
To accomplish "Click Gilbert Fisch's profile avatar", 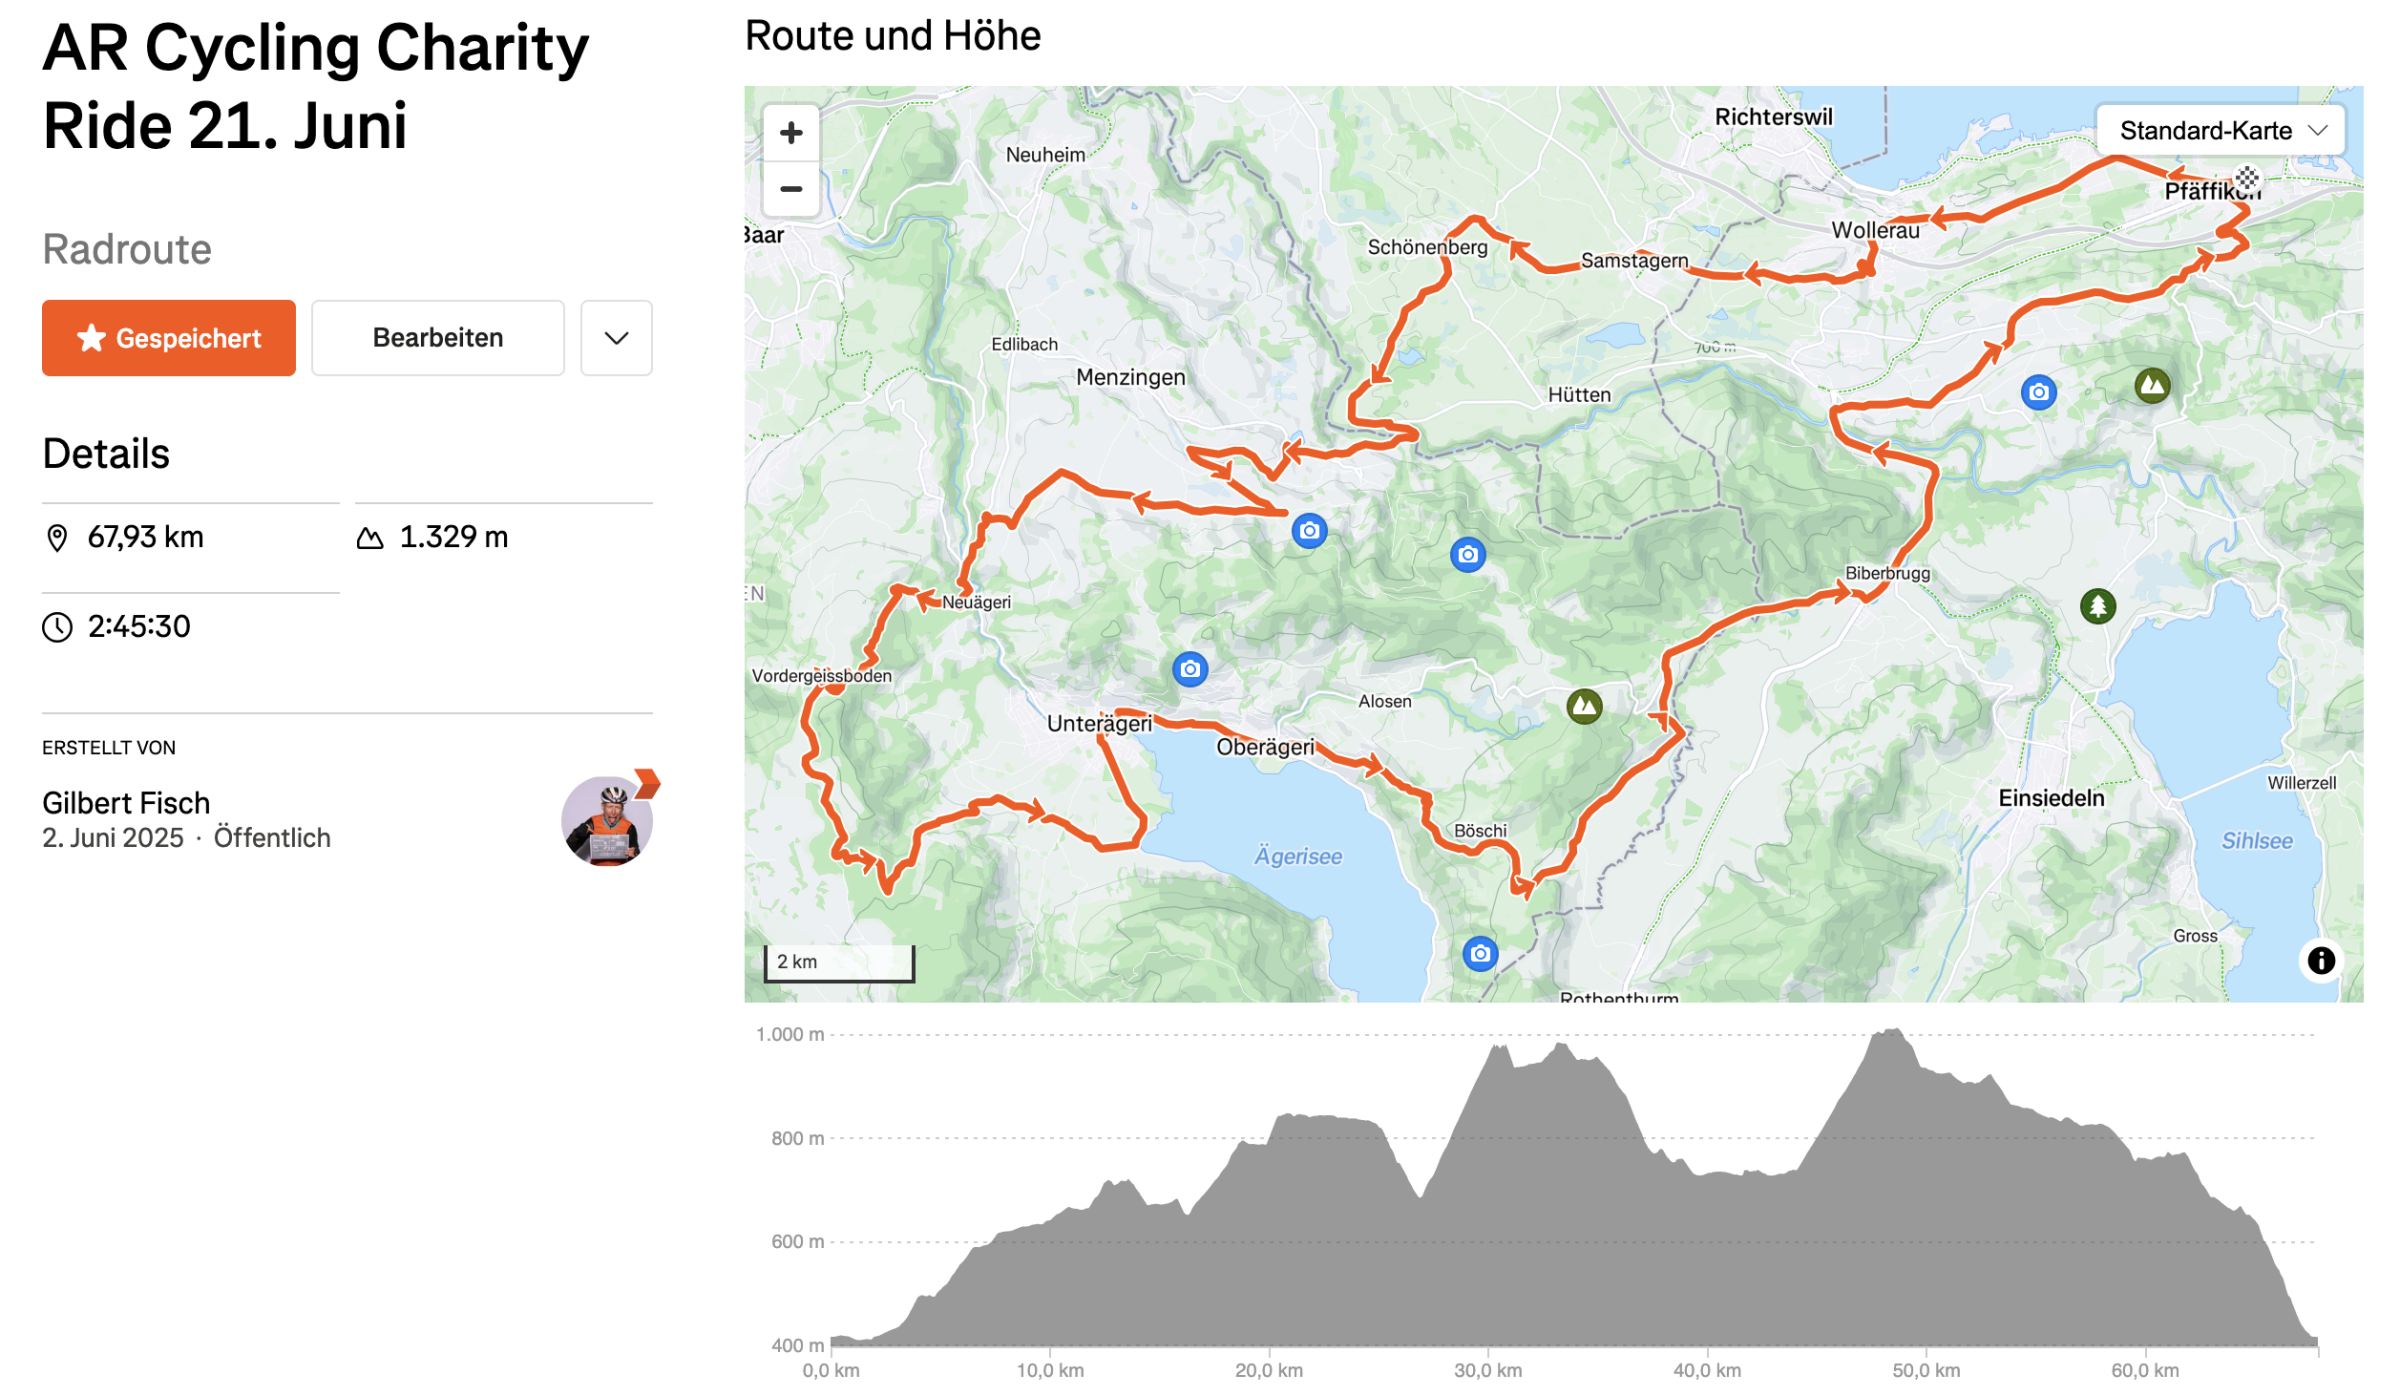I will coord(606,821).
